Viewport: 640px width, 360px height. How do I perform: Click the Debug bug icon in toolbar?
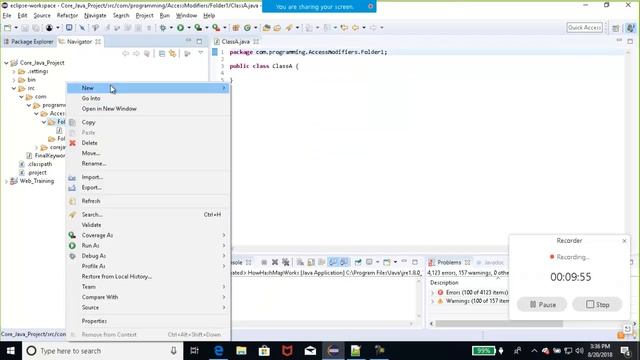point(163,28)
